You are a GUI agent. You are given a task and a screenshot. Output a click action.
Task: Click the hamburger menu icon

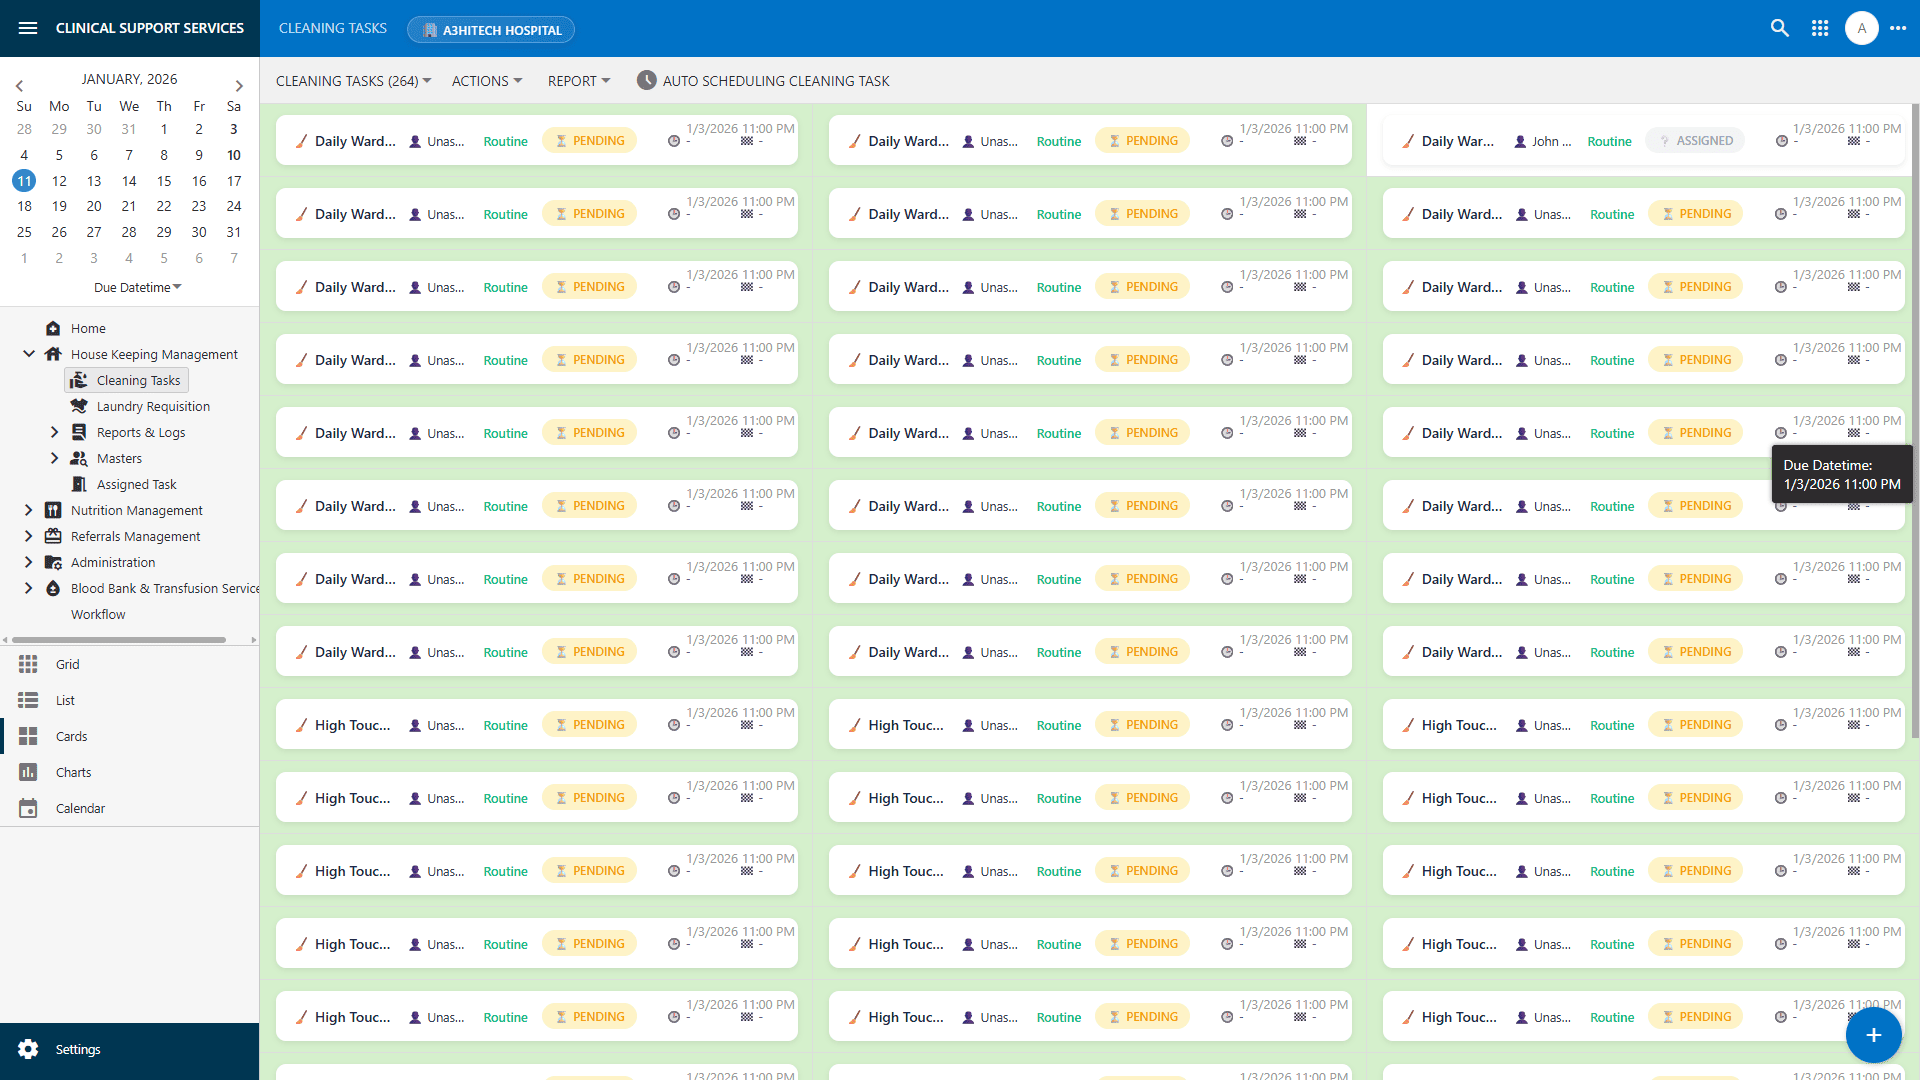pyautogui.click(x=27, y=27)
